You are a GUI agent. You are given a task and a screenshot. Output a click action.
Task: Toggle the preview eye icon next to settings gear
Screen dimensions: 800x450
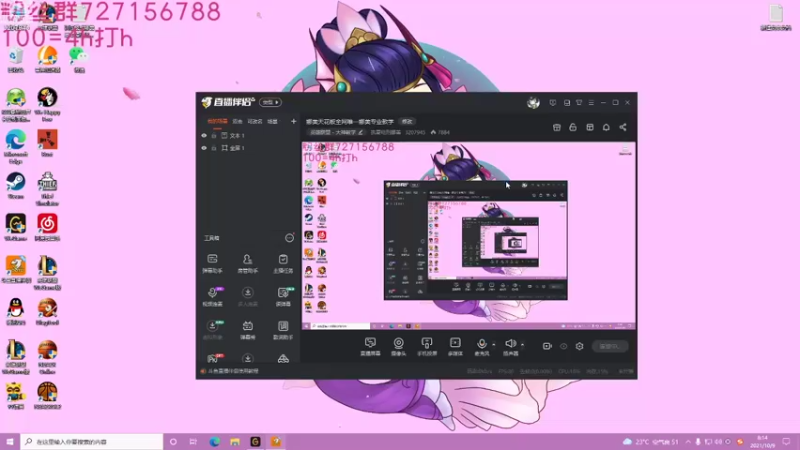(x=563, y=346)
